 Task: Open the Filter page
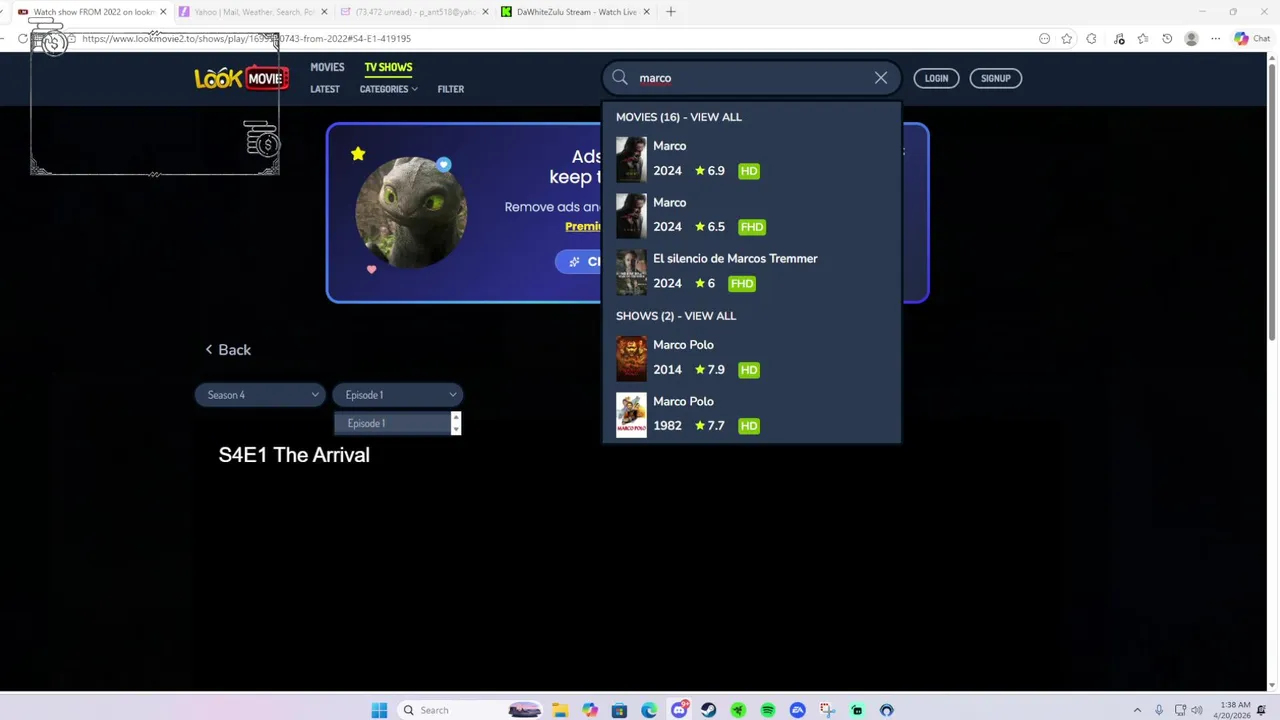click(x=450, y=89)
